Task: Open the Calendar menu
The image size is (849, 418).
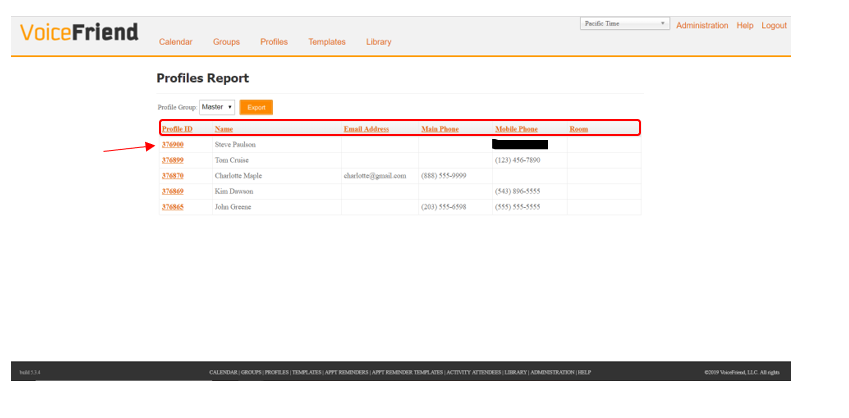Action: point(175,42)
